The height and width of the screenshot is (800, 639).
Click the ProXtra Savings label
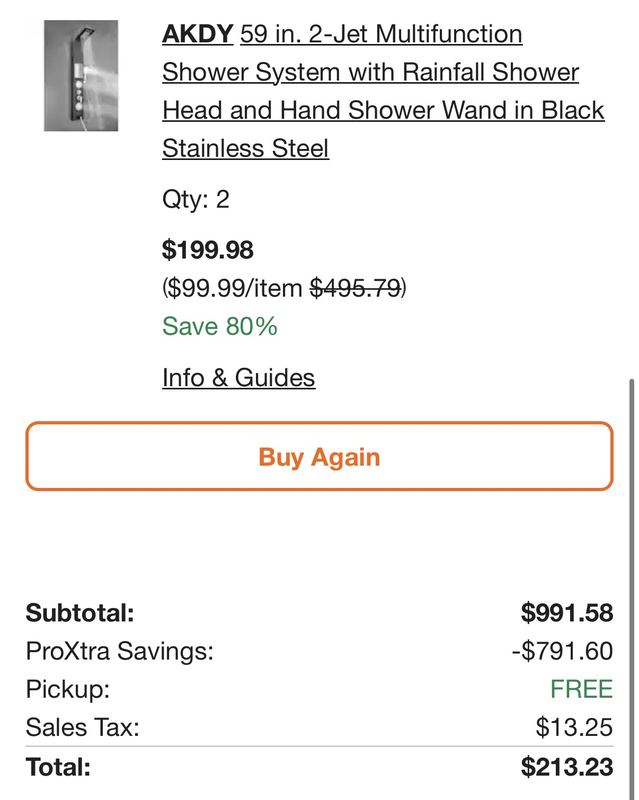pyautogui.click(x=120, y=651)
